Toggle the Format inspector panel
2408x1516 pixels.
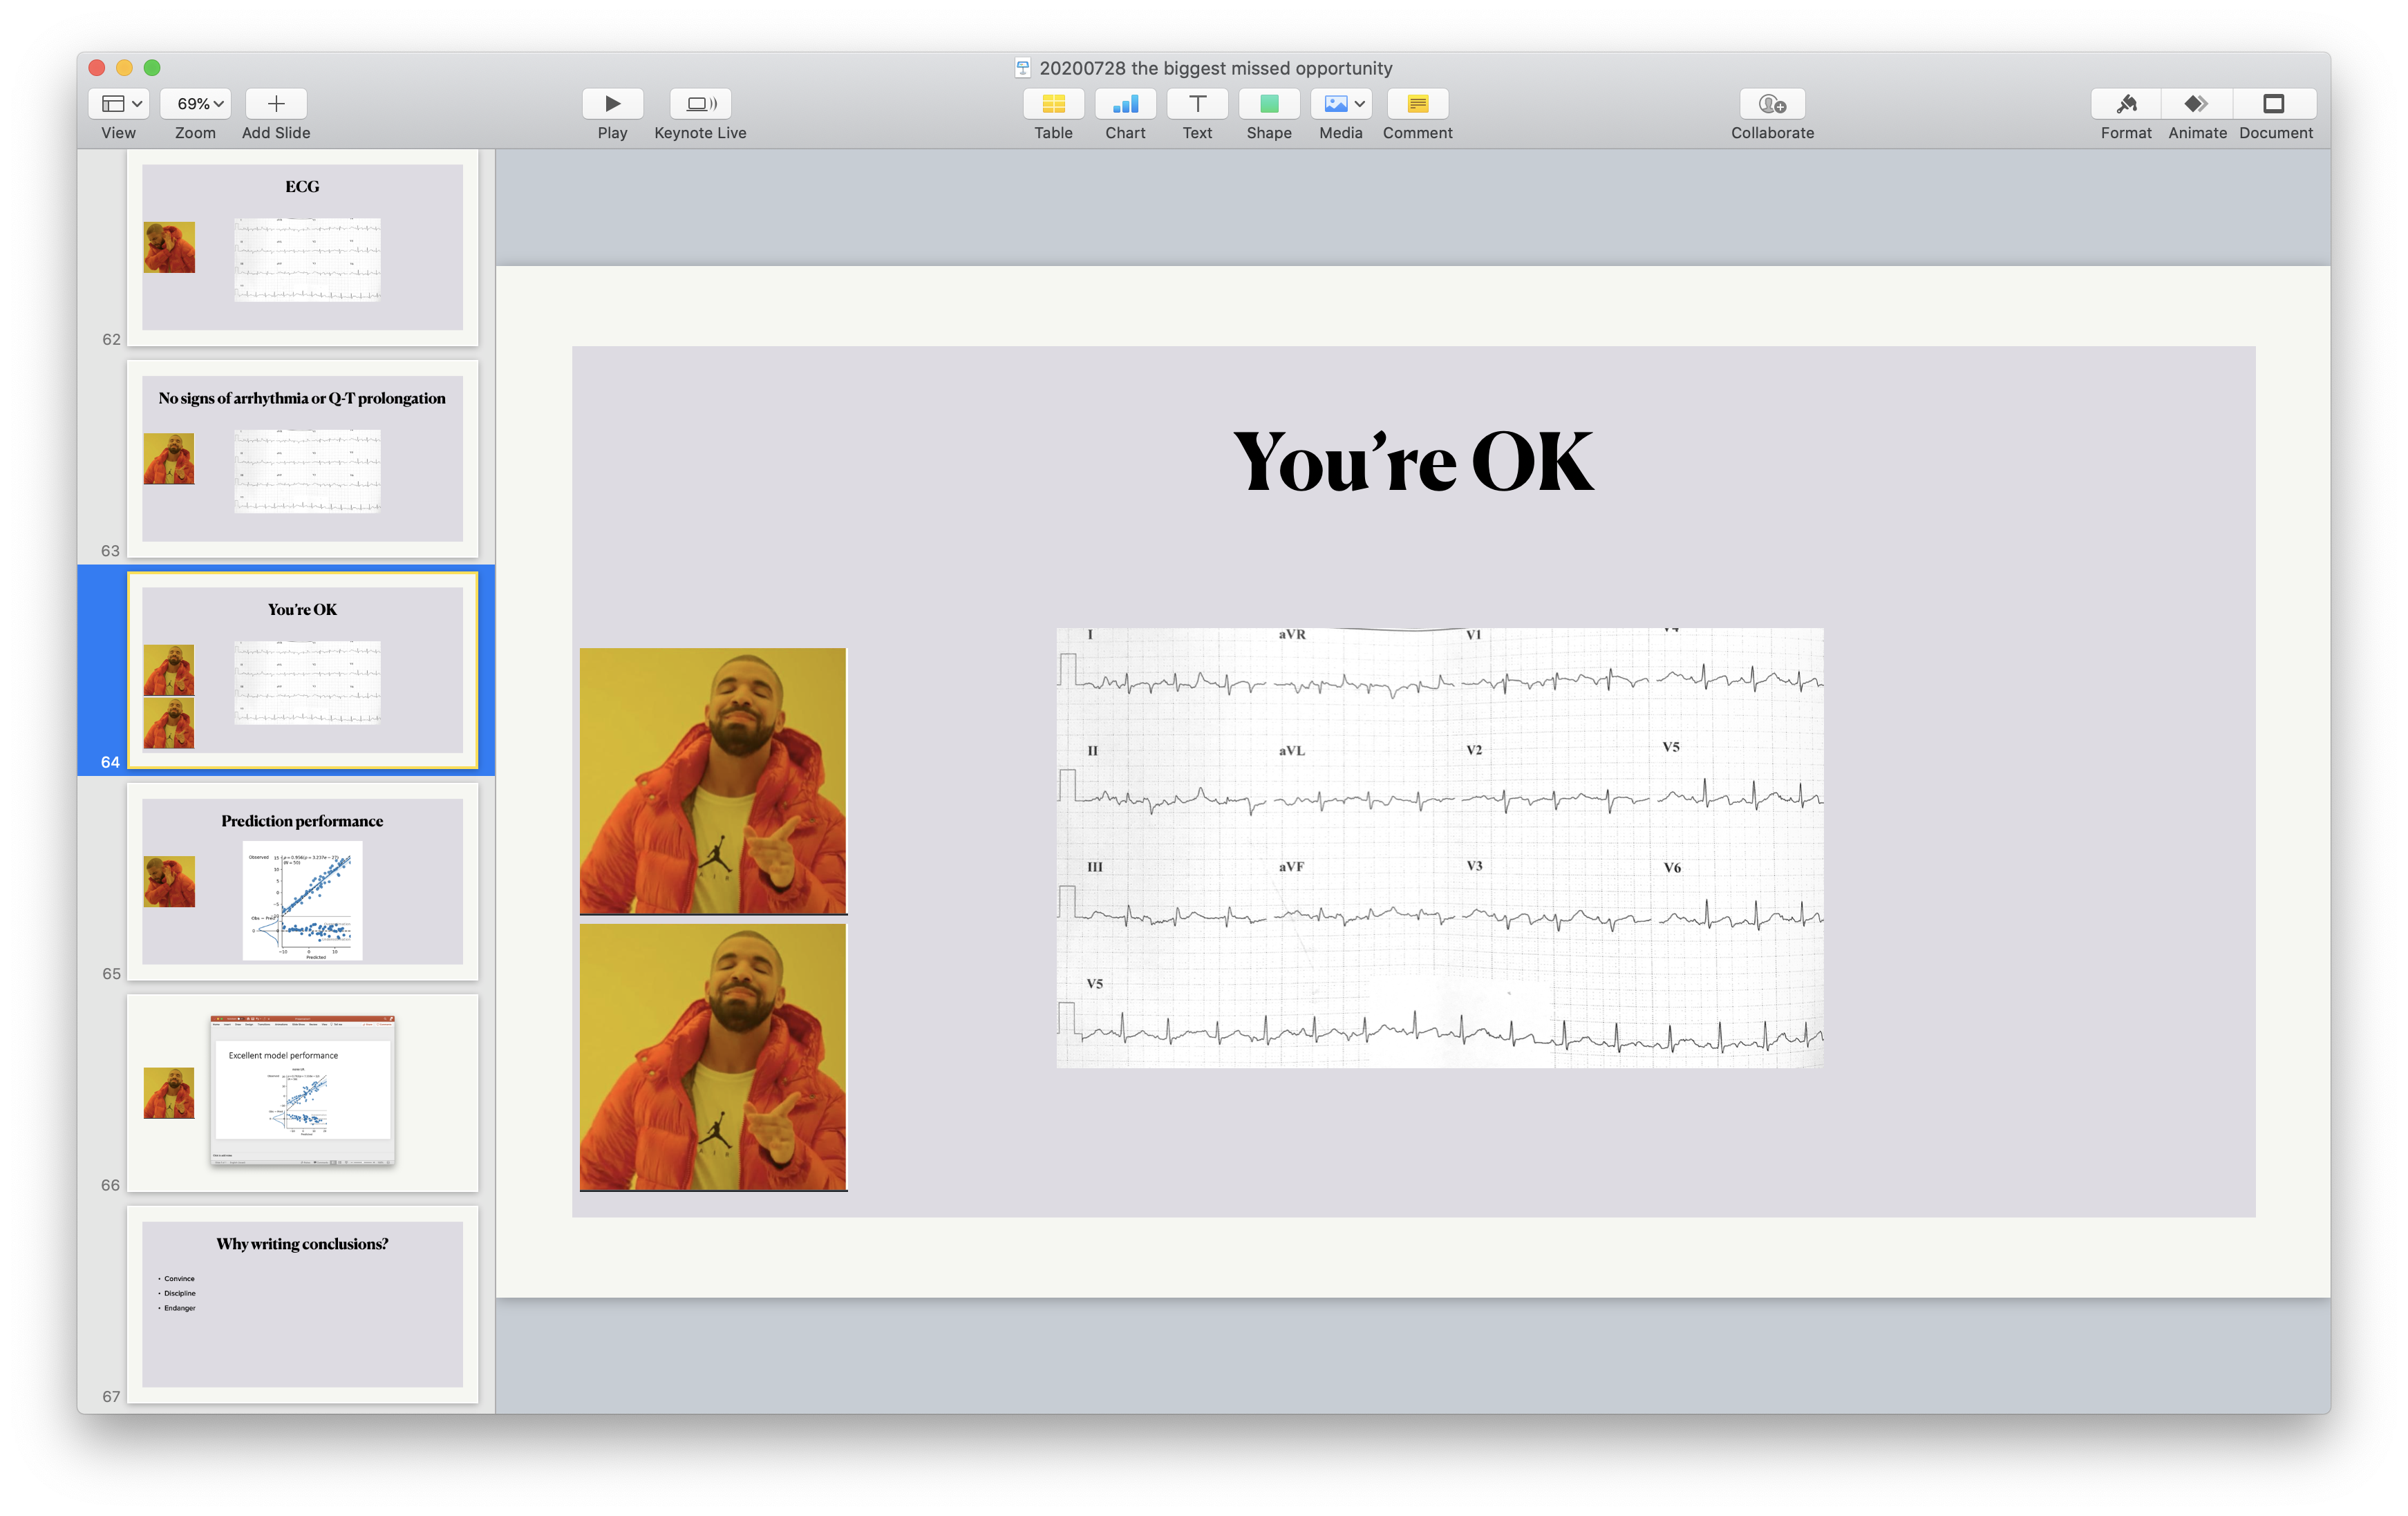tap(2126, 104)
